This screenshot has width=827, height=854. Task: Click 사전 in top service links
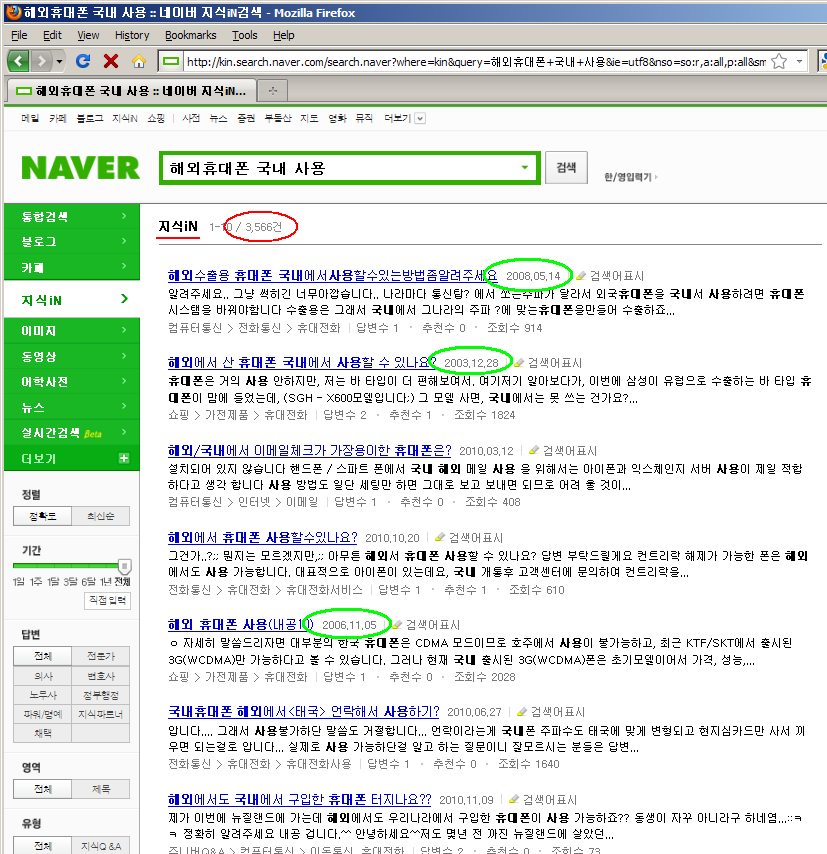[191, 118]
